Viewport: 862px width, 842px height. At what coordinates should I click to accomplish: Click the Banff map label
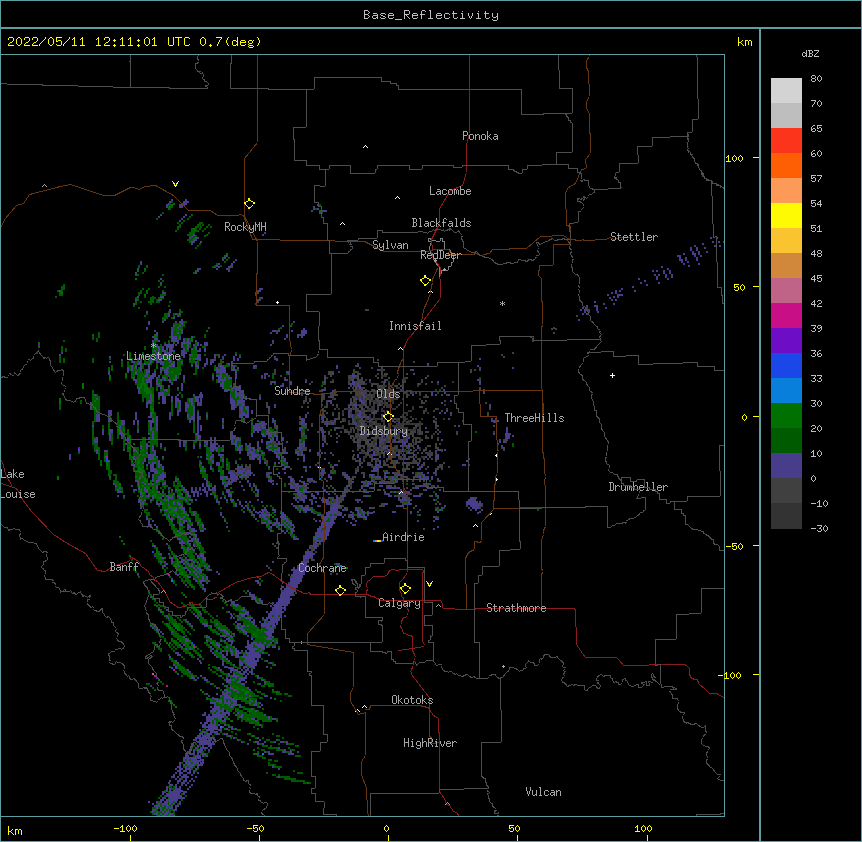pos(124,567)
